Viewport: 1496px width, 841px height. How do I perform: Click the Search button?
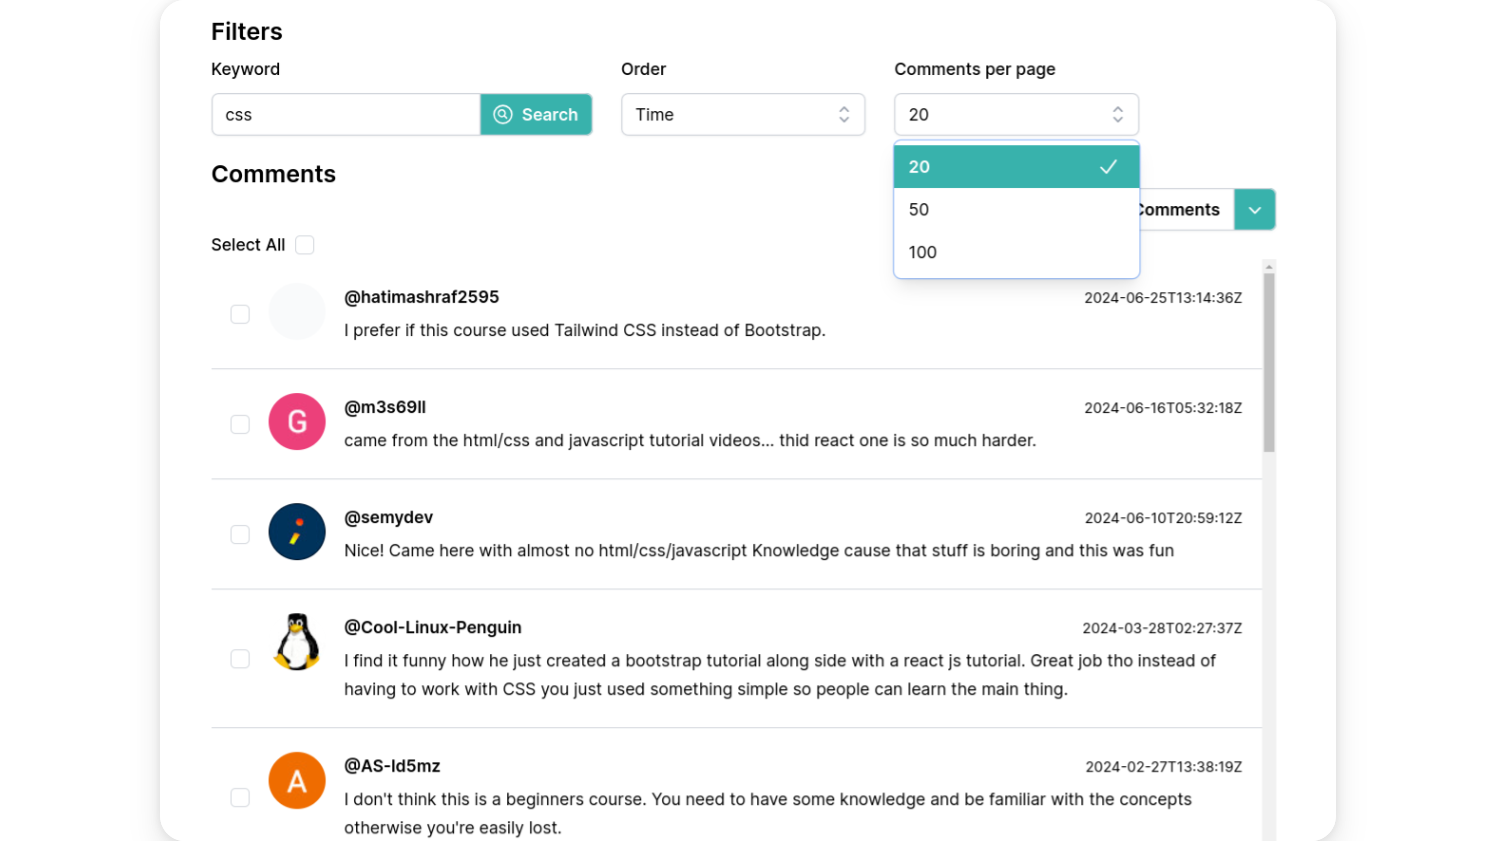click(x=536, y=115)
